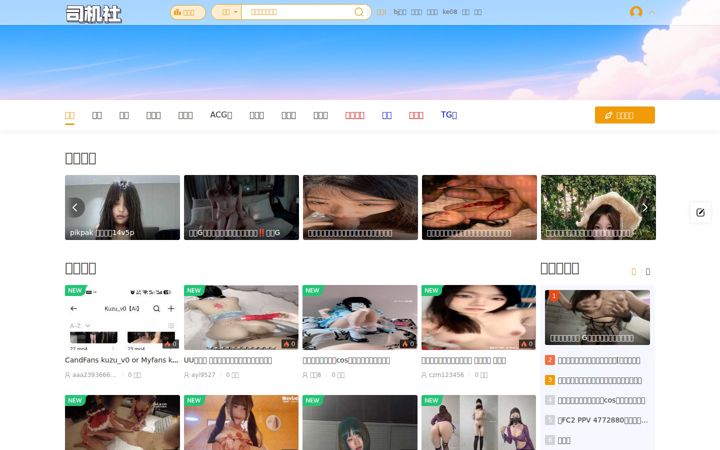
Task: Click the floating edit pencil icon on the right edge
Action: 700,212
